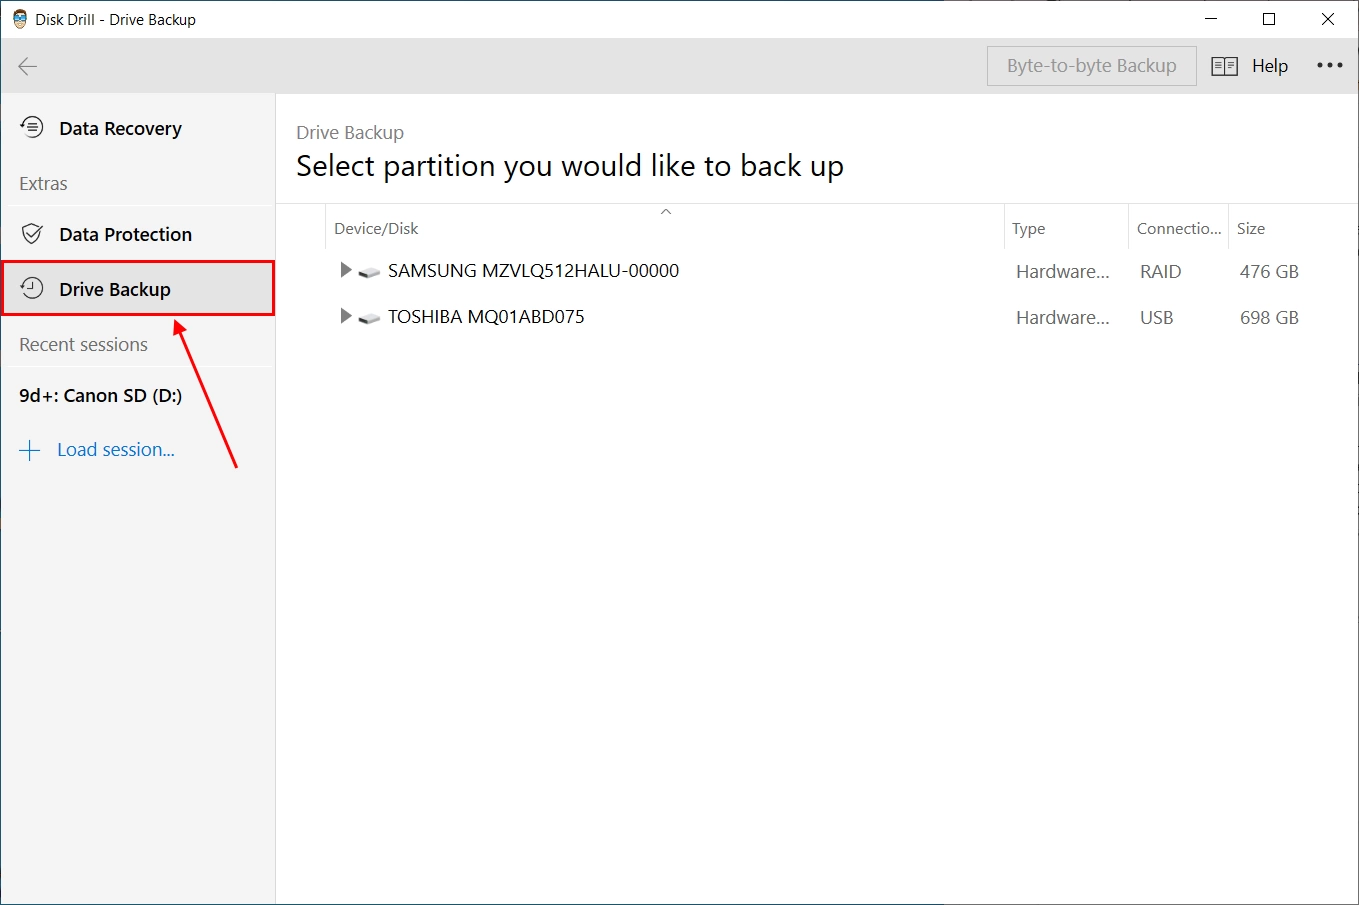Click the 476 GB size cell
This screenshot has height=905, width=1359.
pos(1269,272)
